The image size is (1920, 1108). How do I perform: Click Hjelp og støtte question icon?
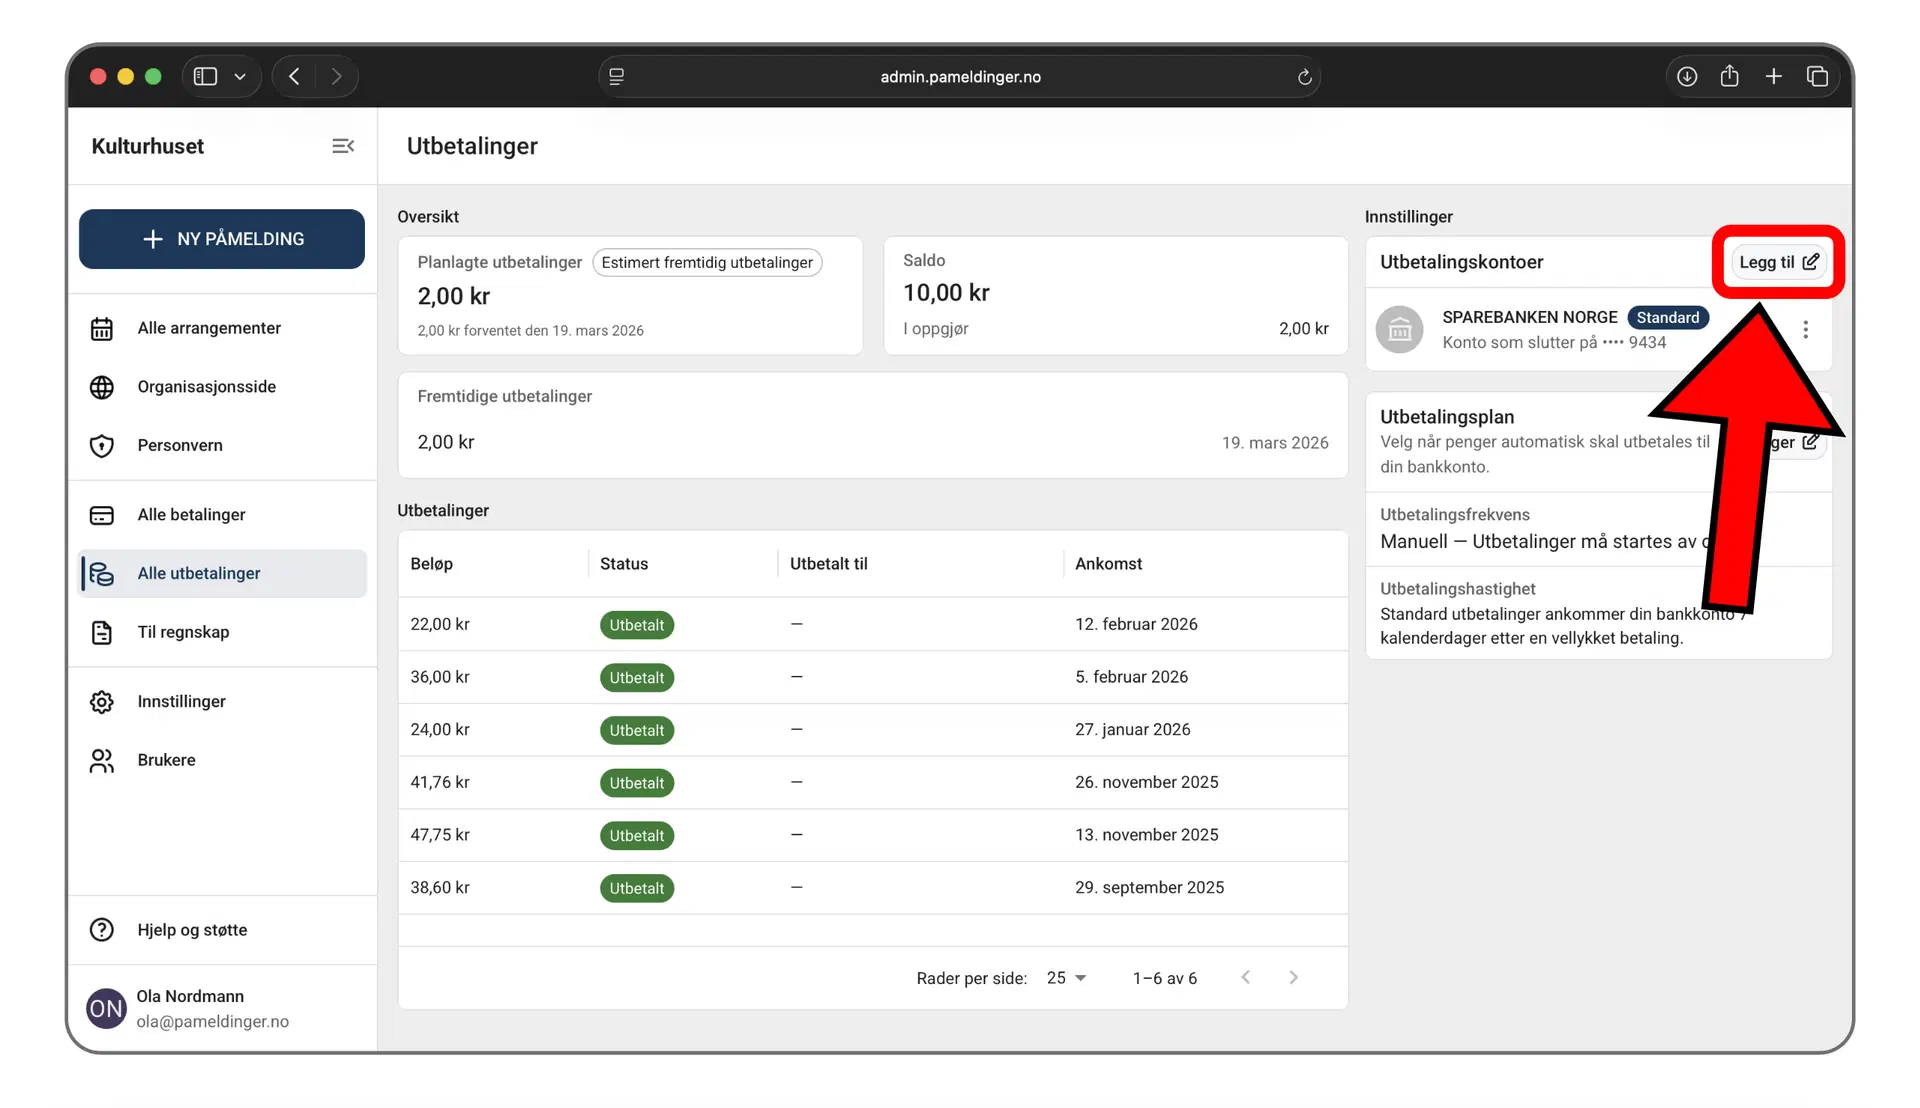point(102,930)
